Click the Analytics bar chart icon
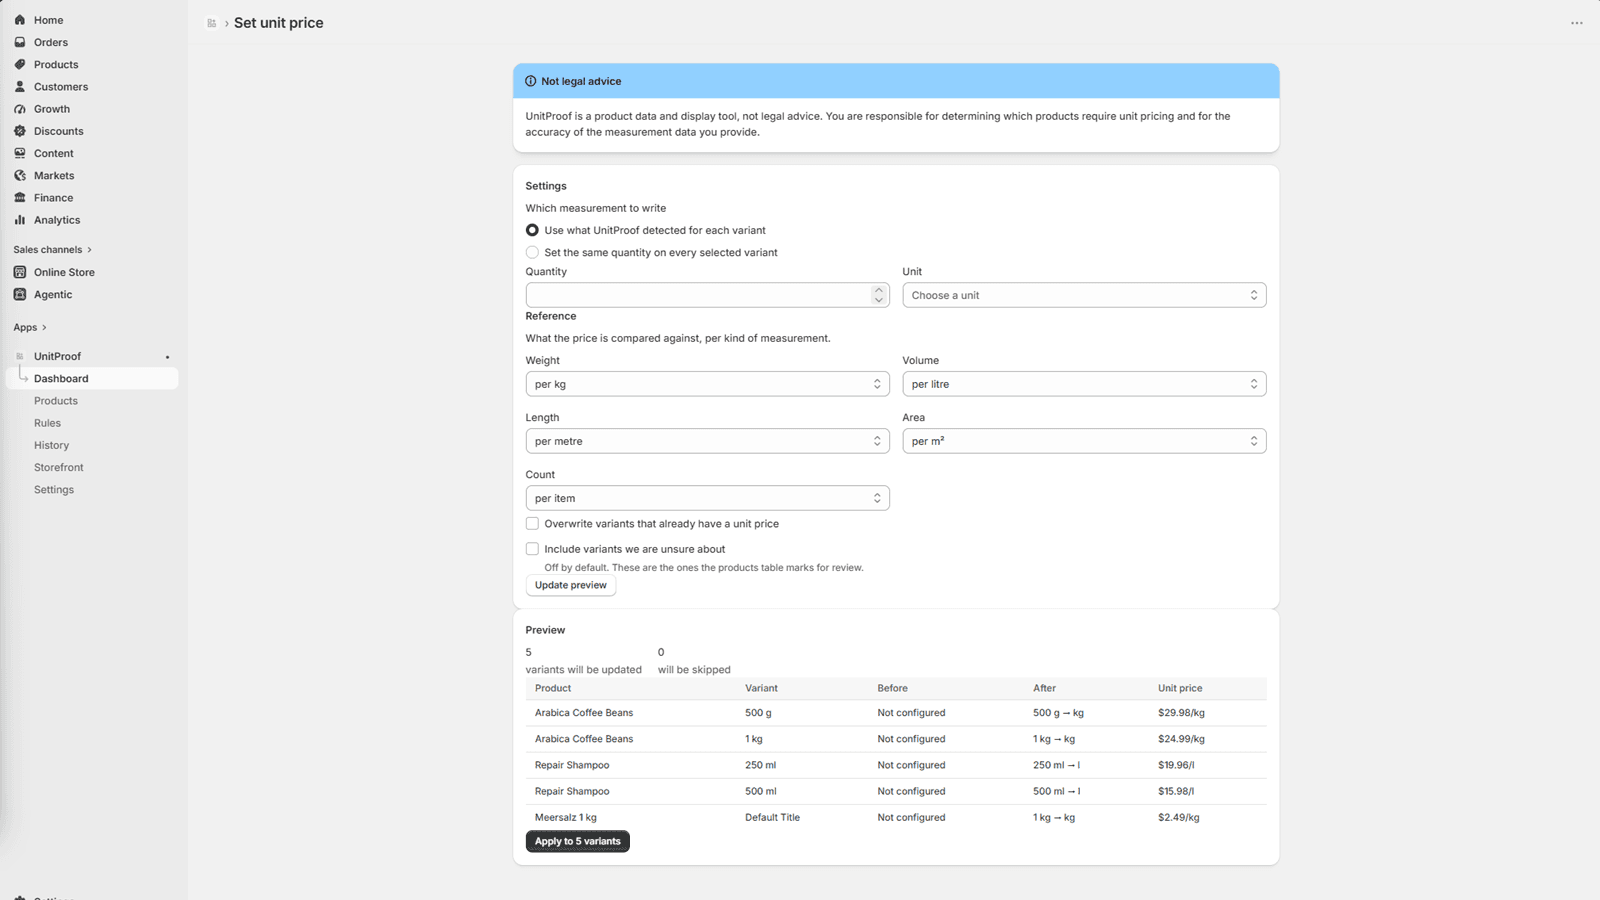 20,220
